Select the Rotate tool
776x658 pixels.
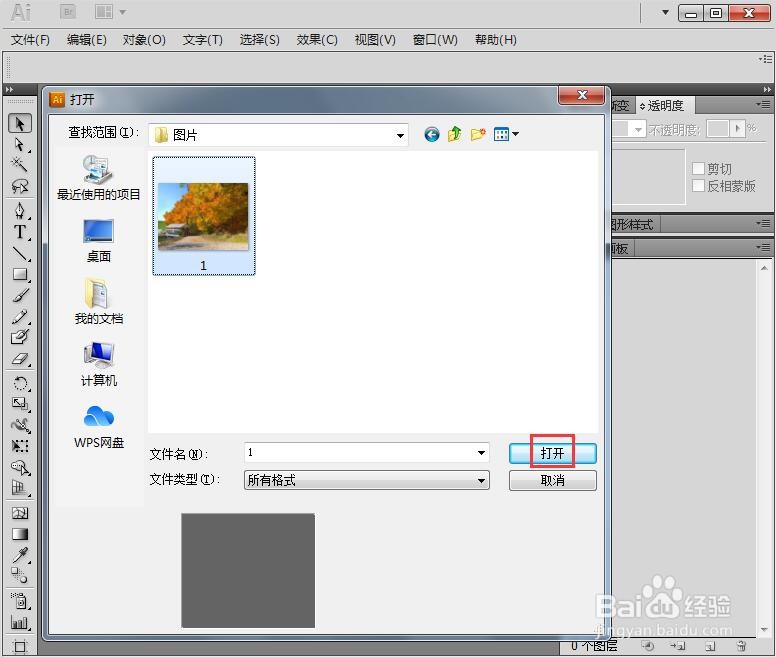coord(20,383)
